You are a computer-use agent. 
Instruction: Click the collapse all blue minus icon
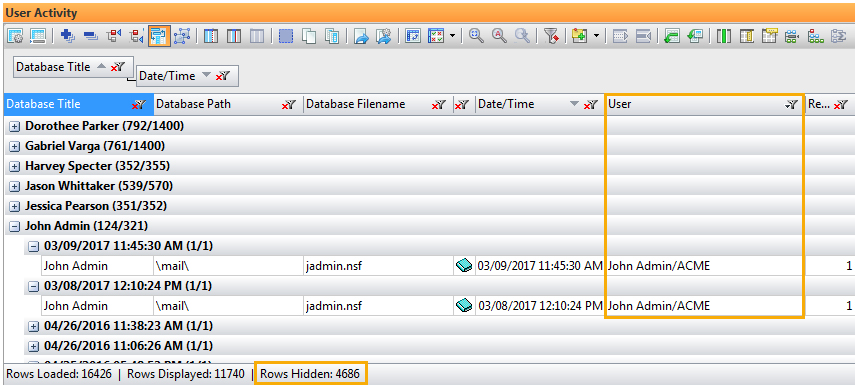(91, 36)
